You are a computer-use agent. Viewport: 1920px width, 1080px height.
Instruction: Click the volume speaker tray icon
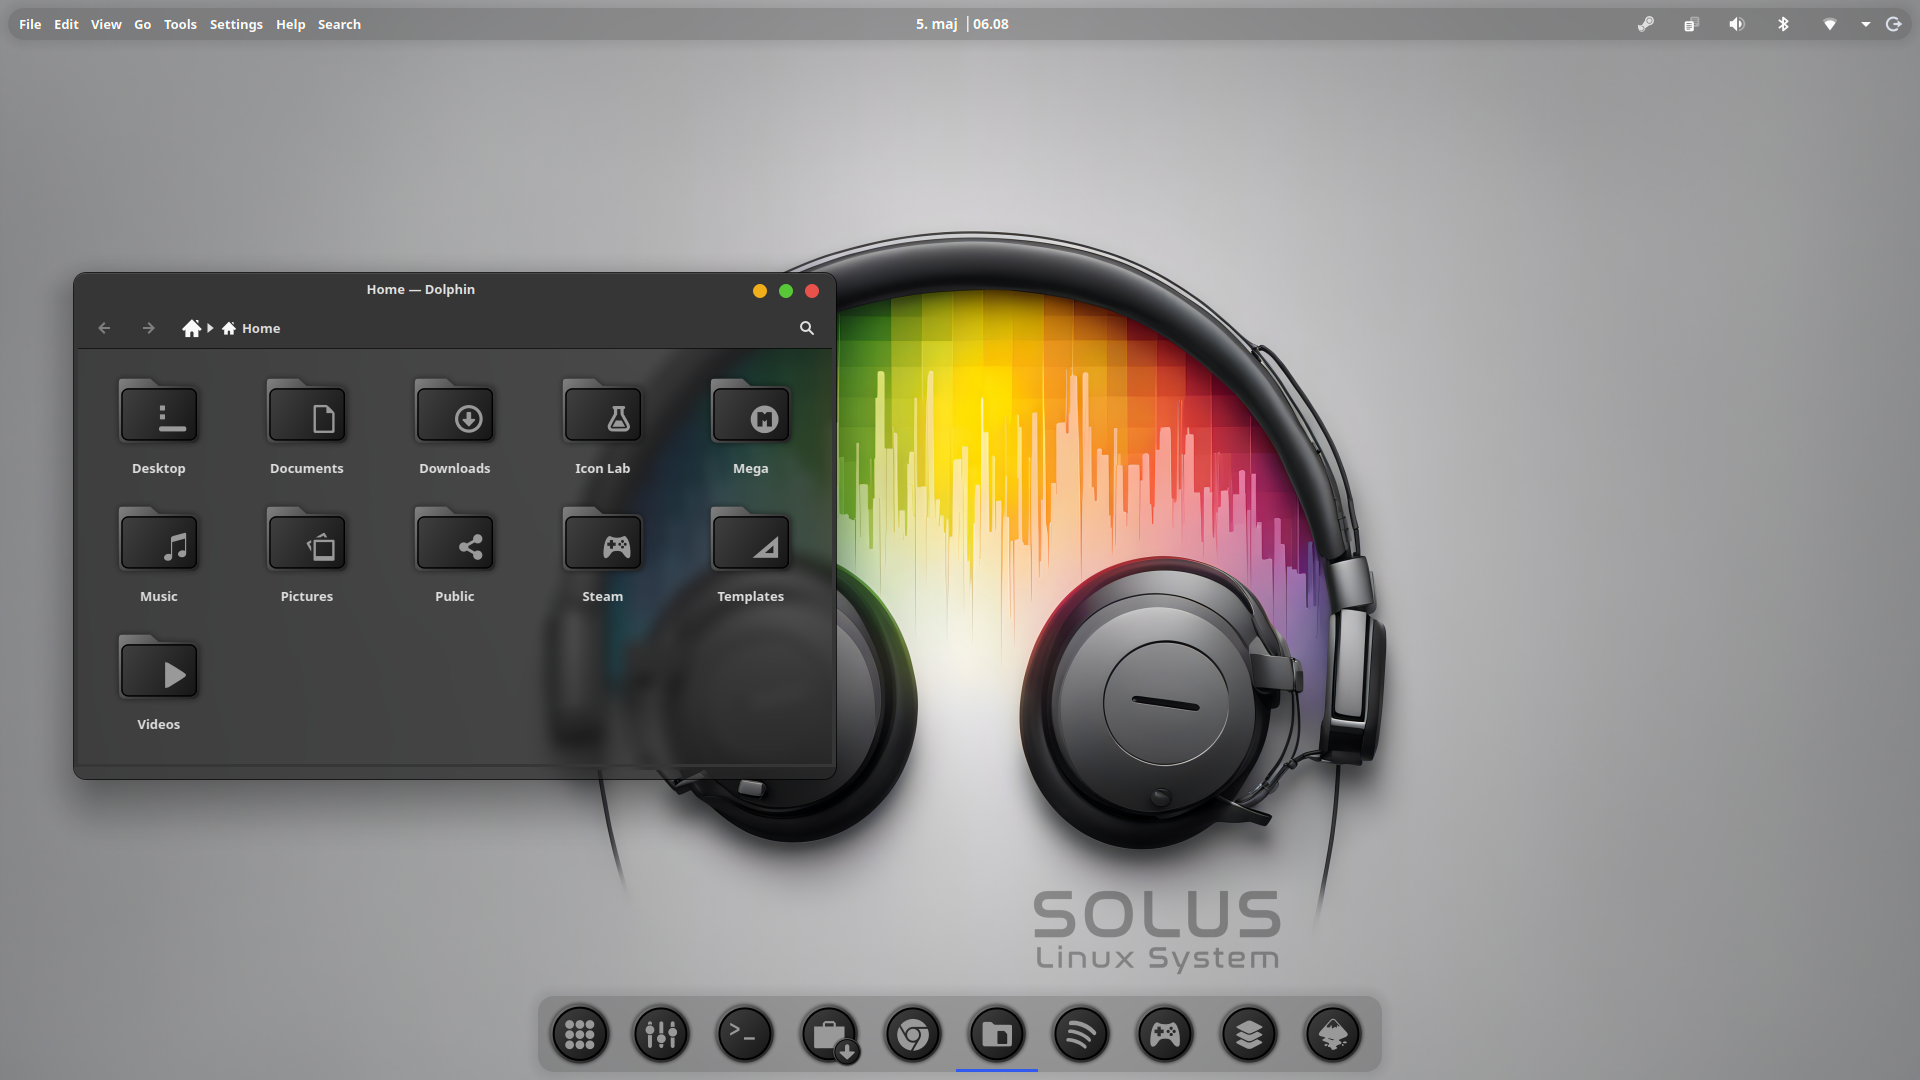[1737, 24]
